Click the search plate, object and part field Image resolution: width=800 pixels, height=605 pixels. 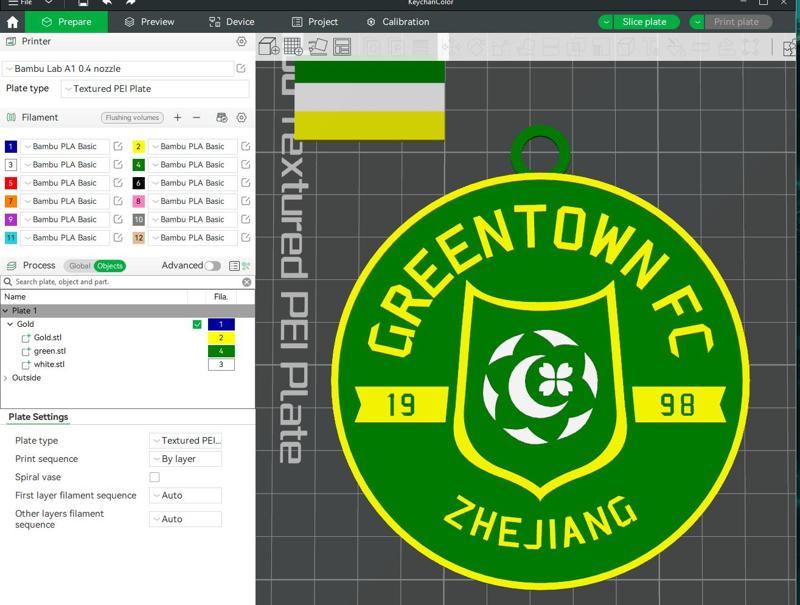pos(122,282)
